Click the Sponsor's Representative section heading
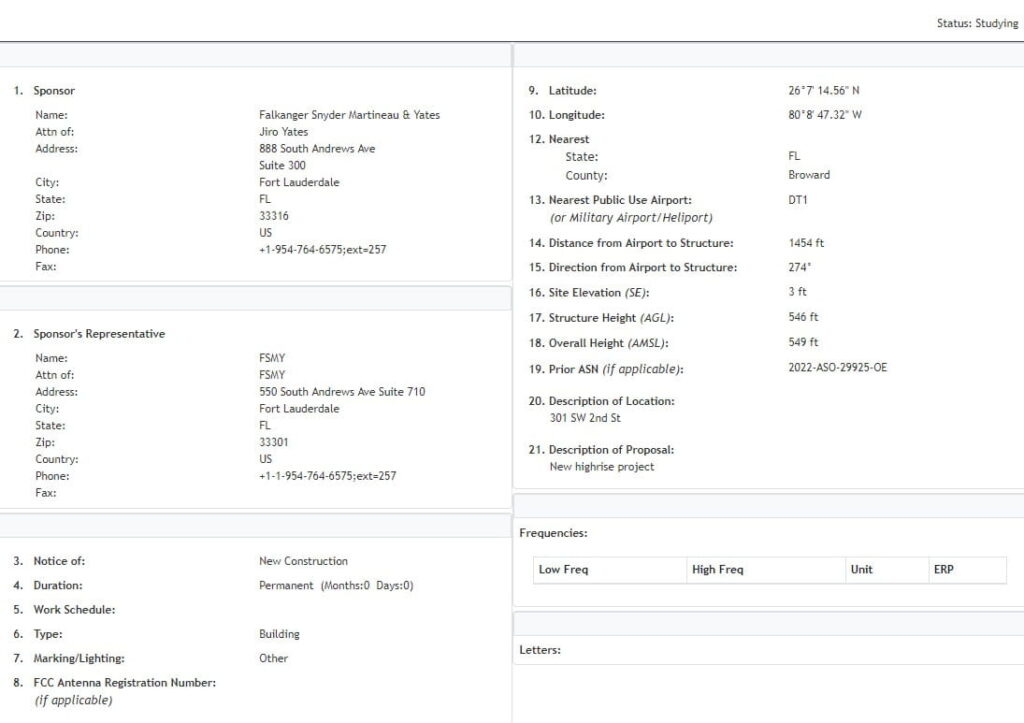1024x723 pixels. 99,334
